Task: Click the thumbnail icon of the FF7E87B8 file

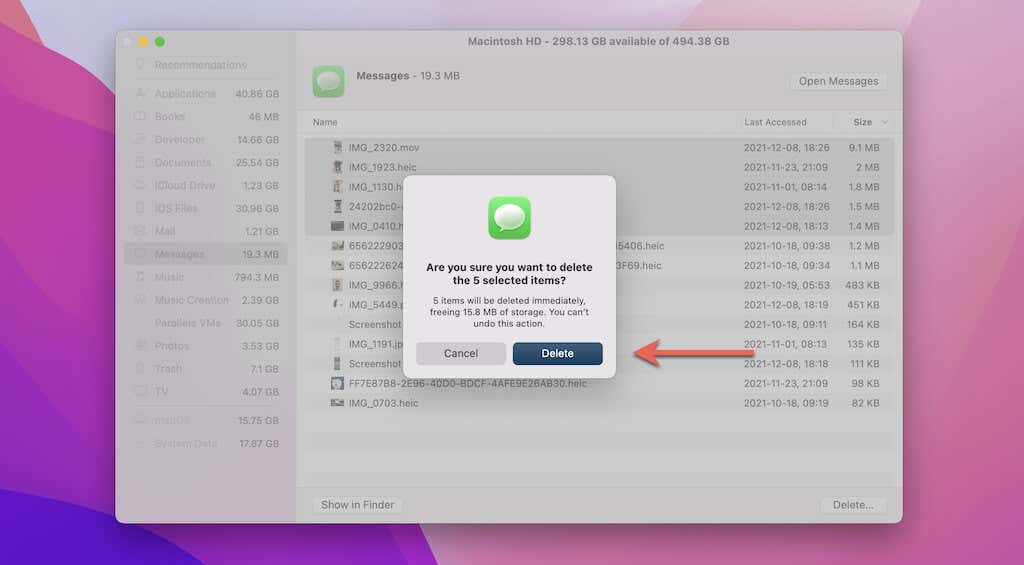Action: point(337,383)
